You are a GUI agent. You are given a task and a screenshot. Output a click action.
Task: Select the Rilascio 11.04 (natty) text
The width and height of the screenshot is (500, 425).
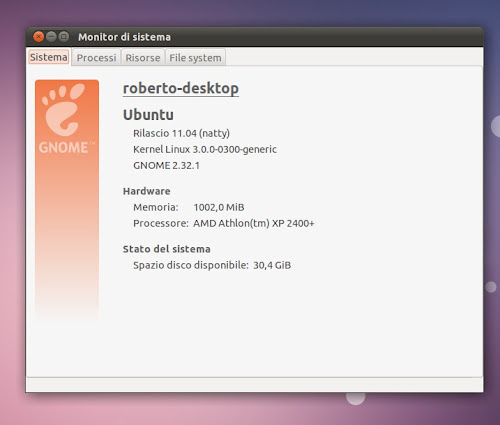pos(181,133)
